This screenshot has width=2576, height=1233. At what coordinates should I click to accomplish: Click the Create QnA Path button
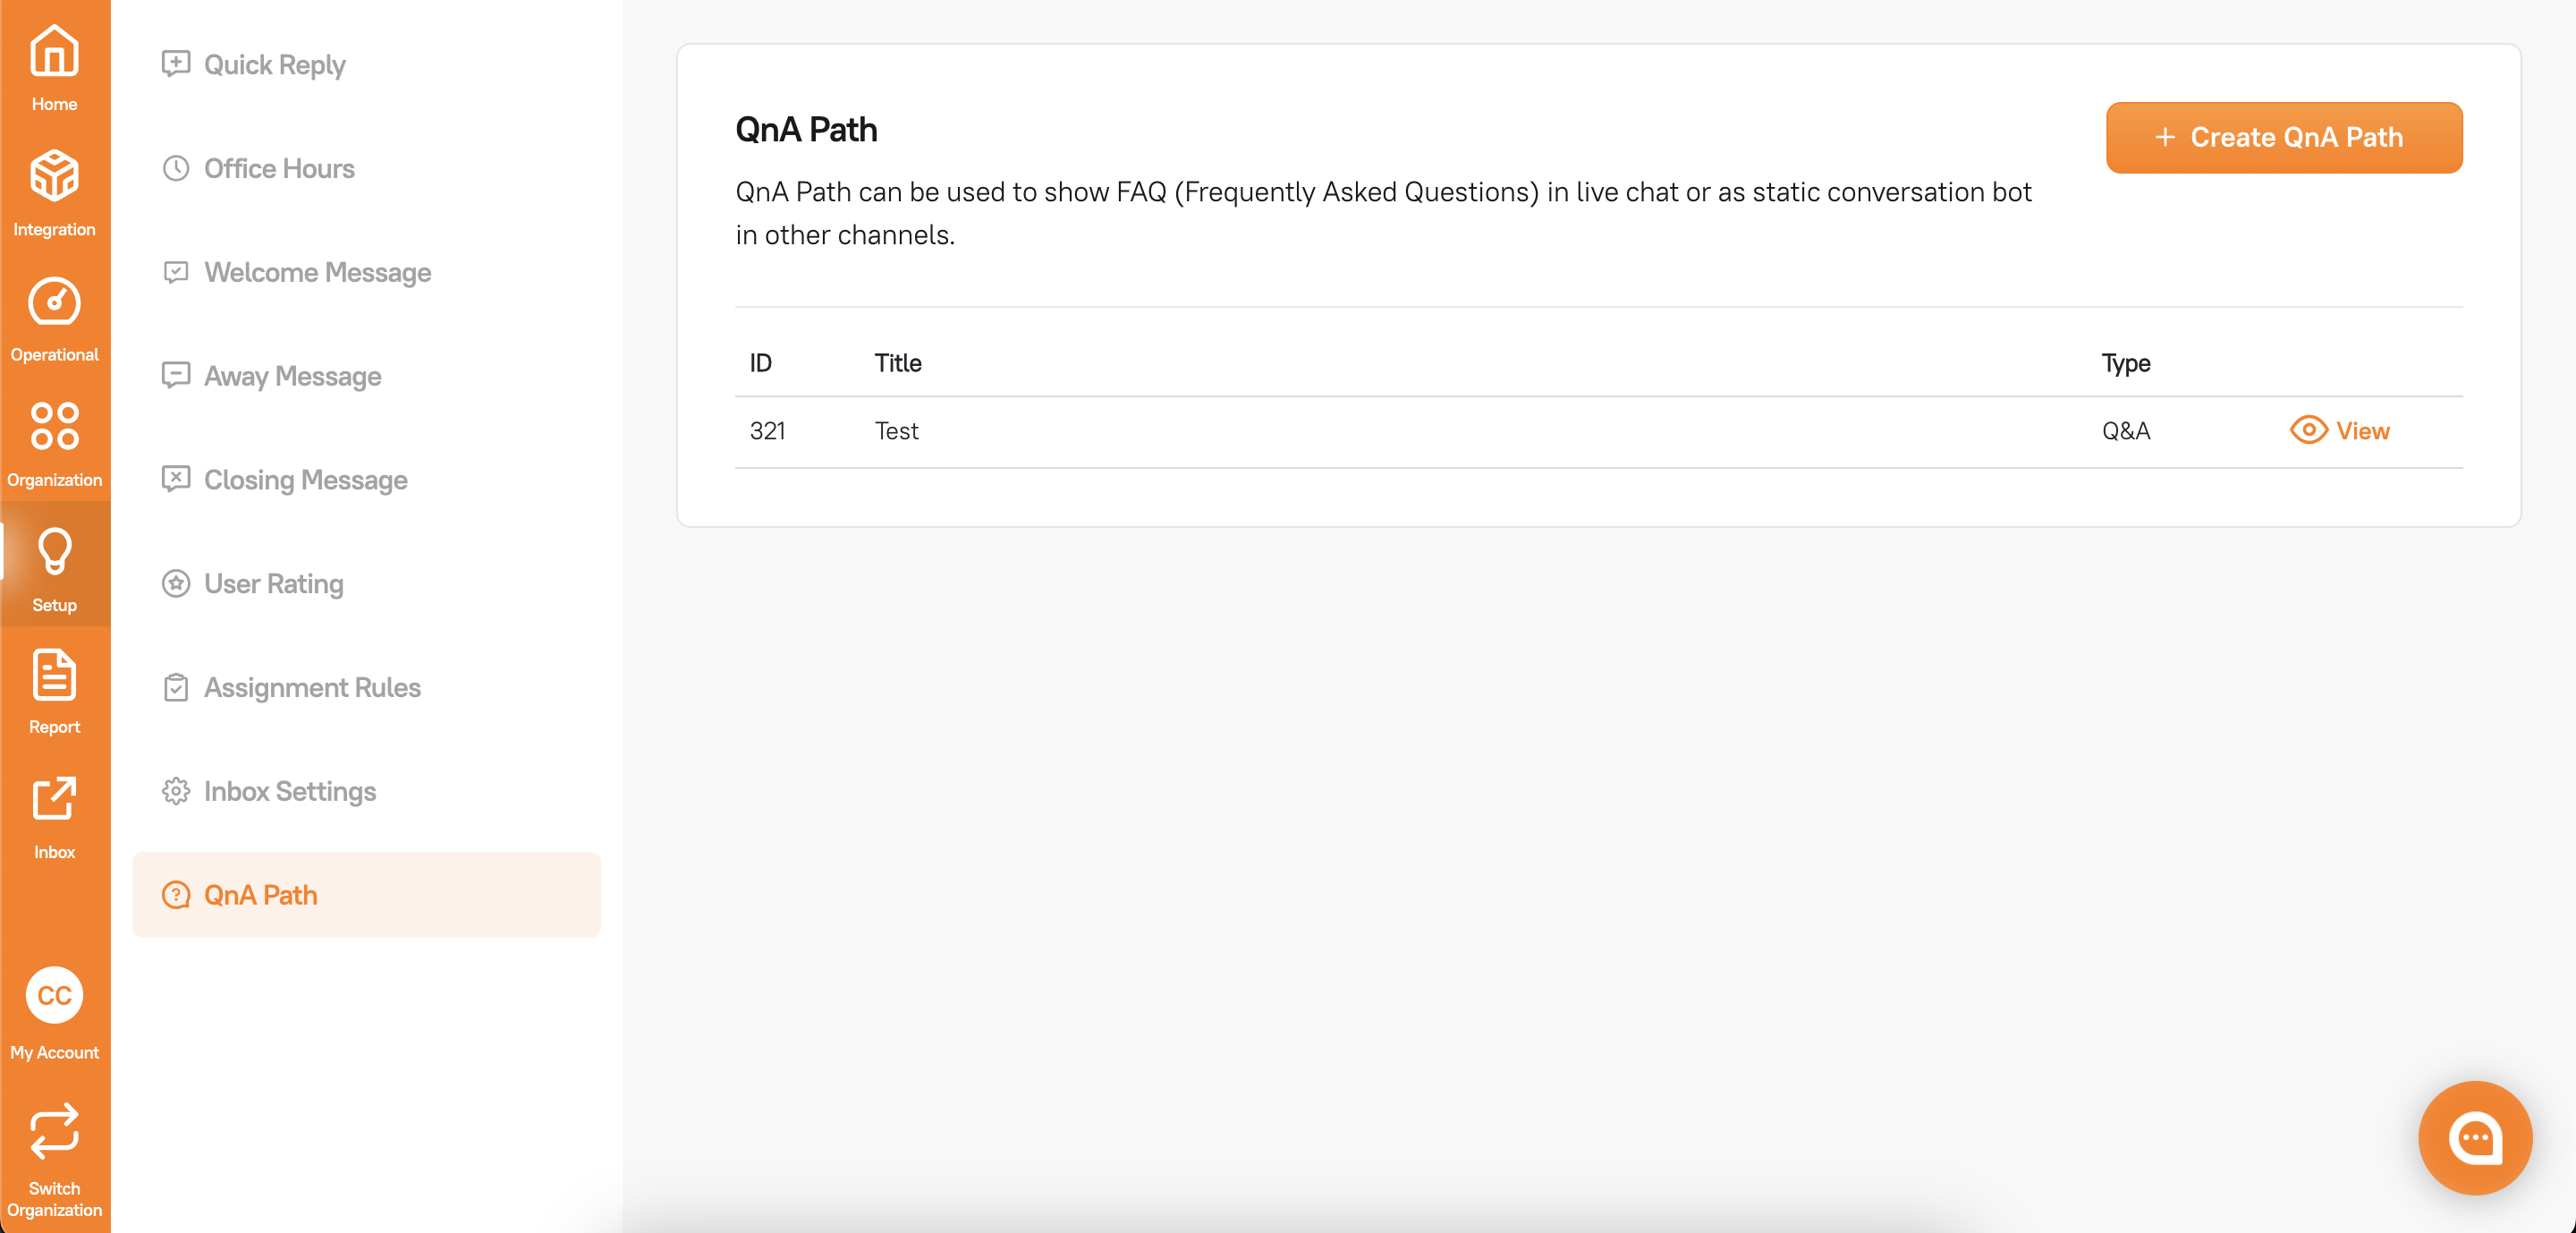pos(2283,138)
